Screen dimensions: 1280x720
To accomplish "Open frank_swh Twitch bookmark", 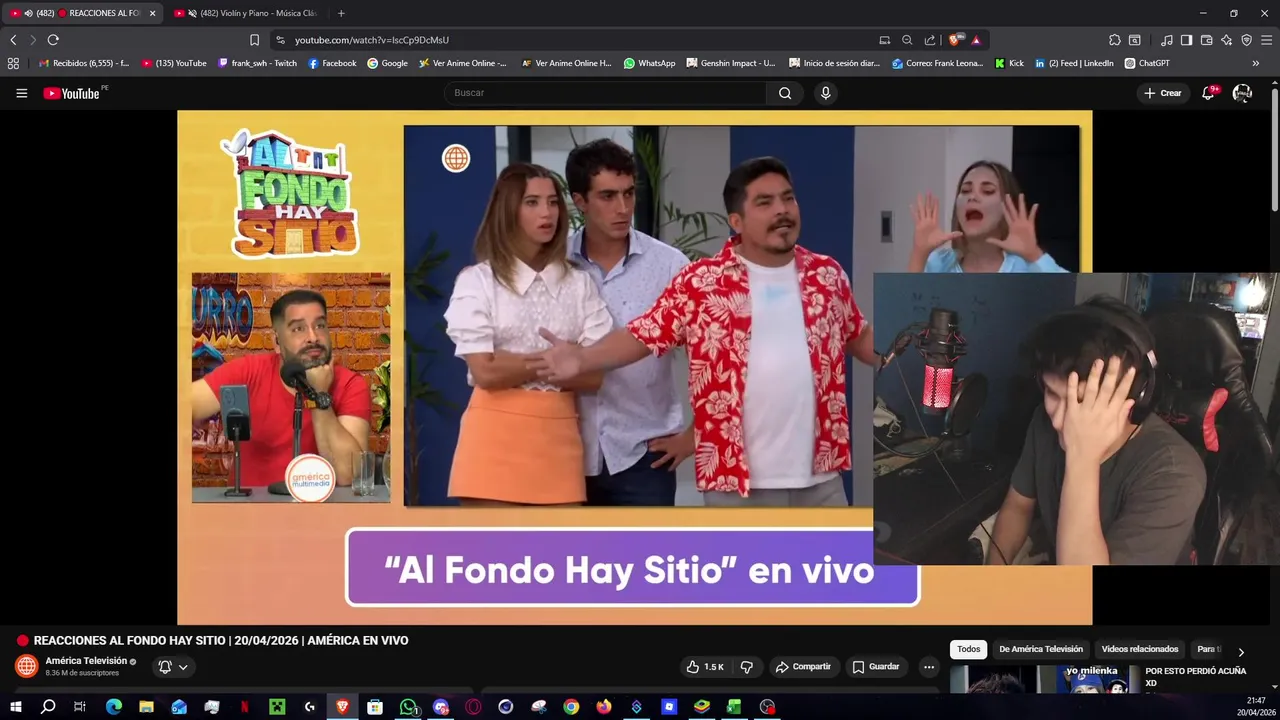I will (x=257, y=63).
